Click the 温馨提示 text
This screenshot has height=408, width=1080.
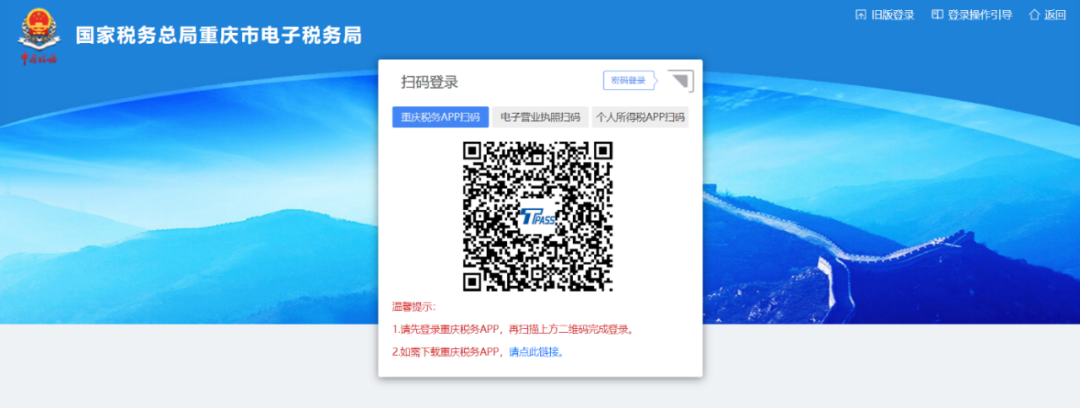tap(414, 307)
